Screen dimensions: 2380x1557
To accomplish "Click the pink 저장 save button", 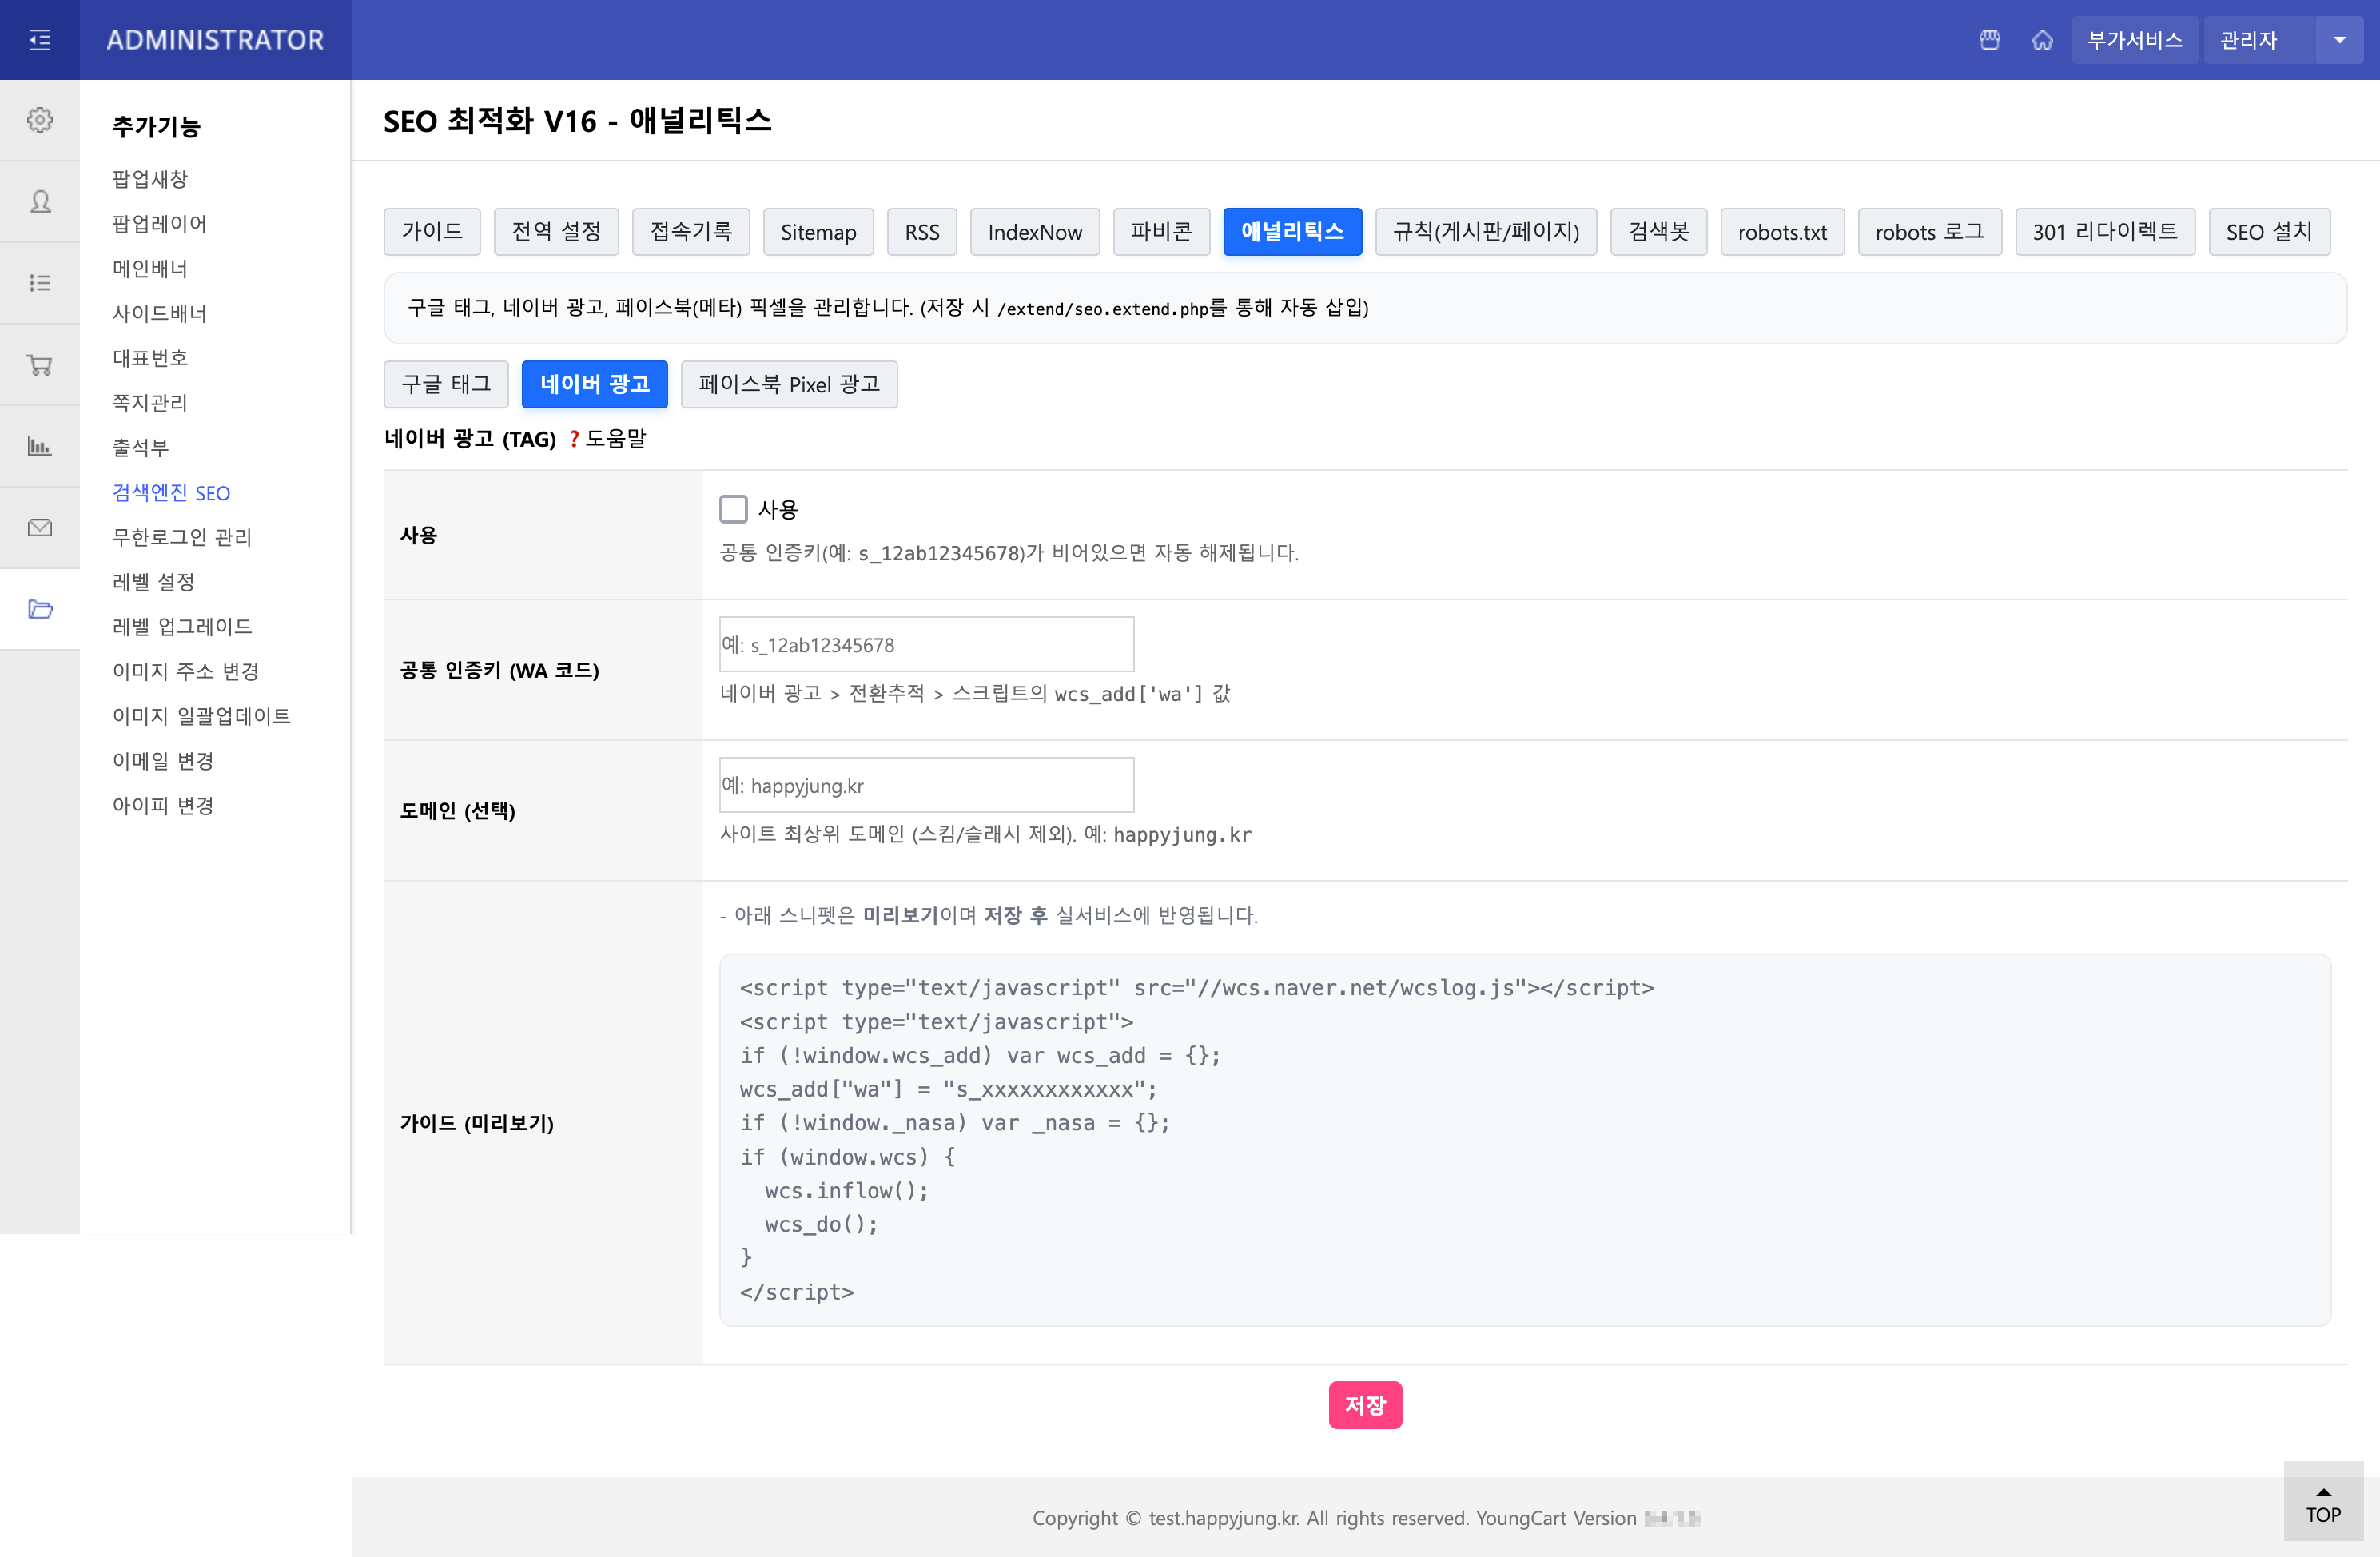I will point(1365,1405).
